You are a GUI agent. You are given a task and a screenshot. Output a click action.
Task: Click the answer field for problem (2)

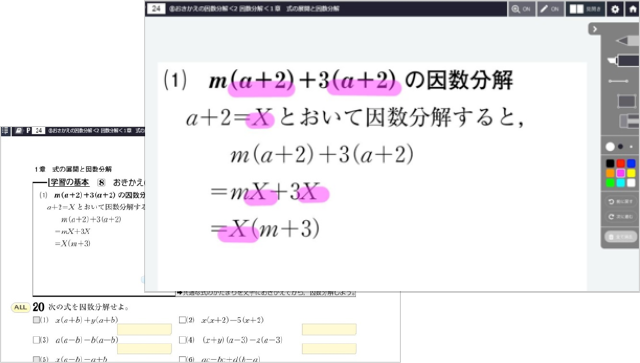click(x=329, y=329)
